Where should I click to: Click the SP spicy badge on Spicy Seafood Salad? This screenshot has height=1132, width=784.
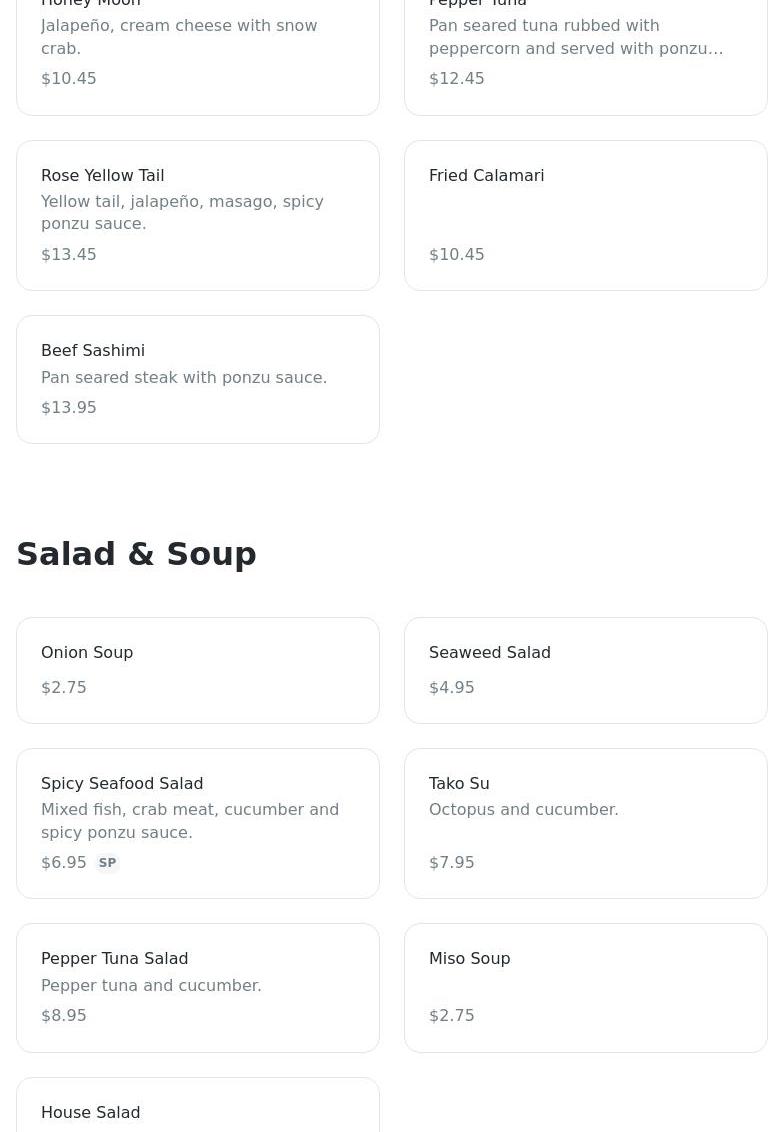[x=107, y=863]
